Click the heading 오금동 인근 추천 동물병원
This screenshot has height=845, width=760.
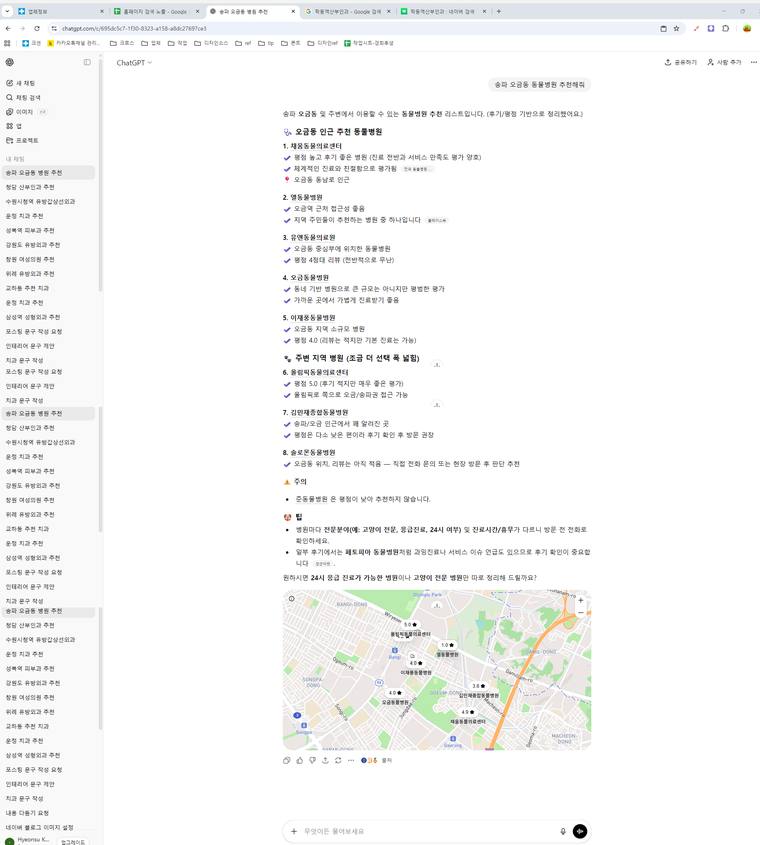(x=338, y=131)
